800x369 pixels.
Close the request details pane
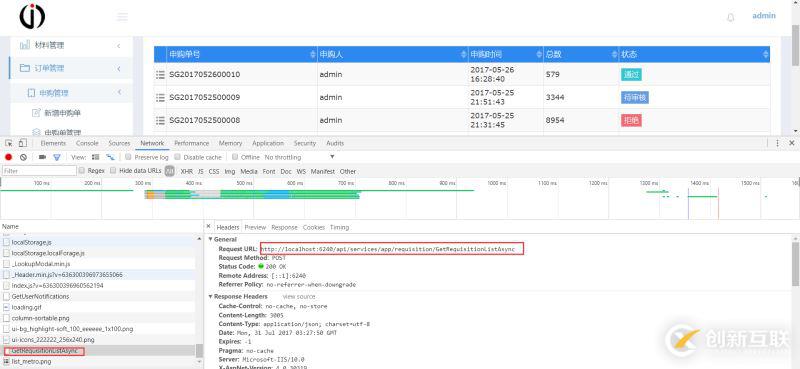pyautogui.click(x=208, y=226)
